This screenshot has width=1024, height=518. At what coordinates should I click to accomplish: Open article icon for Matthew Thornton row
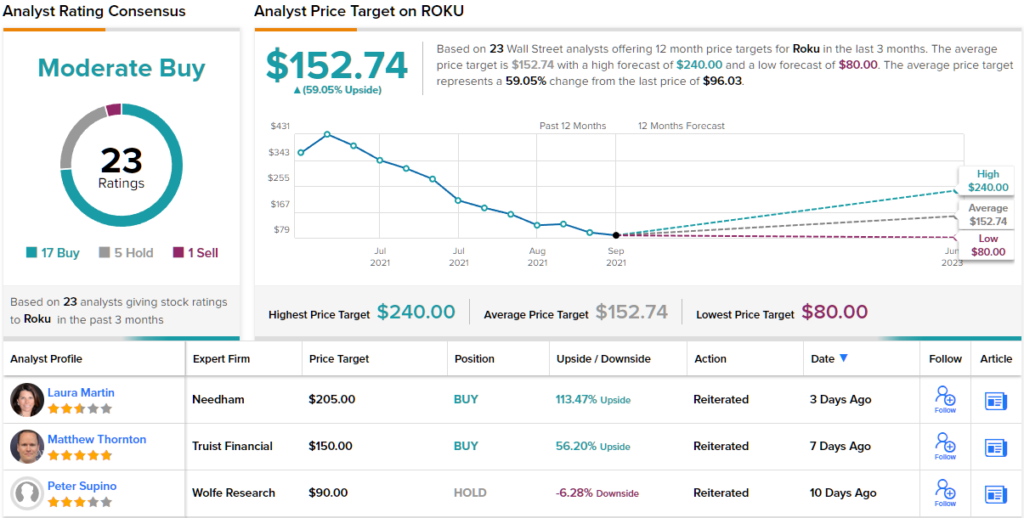click(x=996, y=447)
